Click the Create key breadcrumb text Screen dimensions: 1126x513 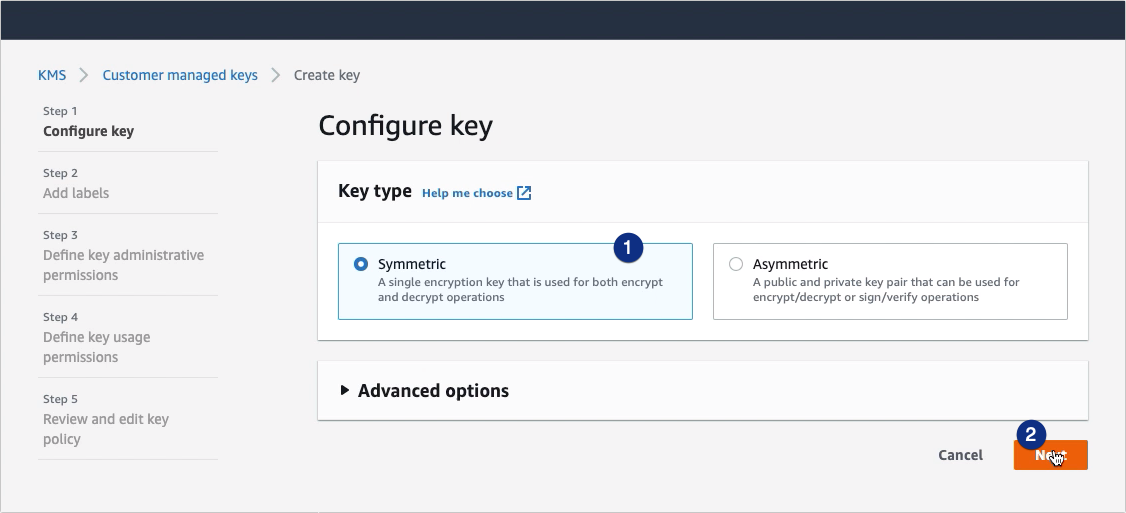pyautogui.click(x=327, y=75)
